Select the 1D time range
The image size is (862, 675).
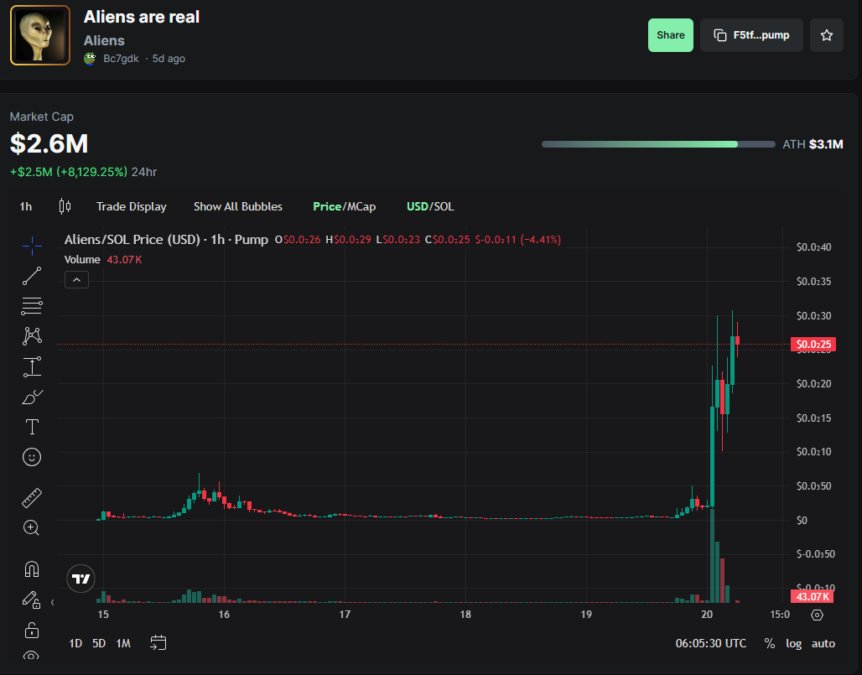click(x=75, y=643)
